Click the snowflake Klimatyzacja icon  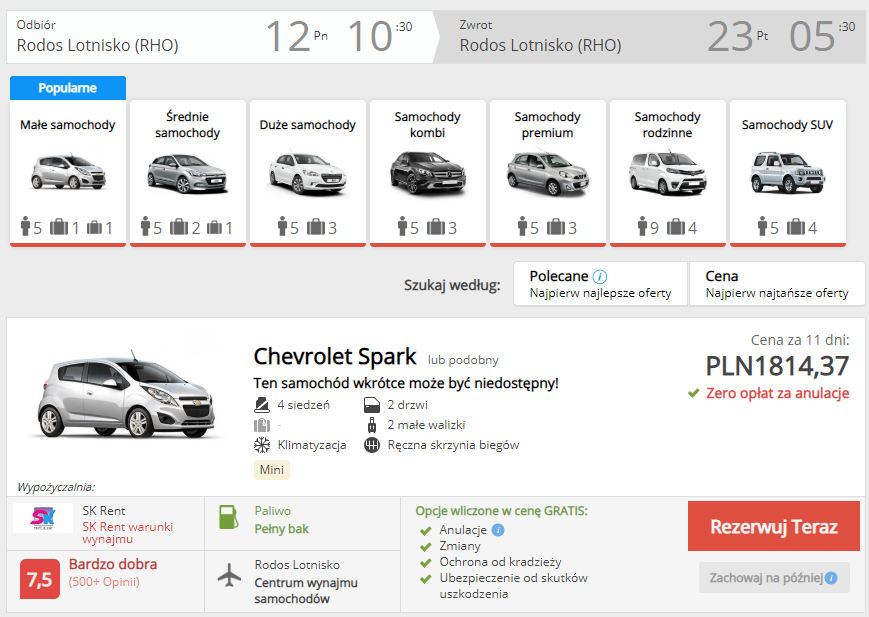(262, 445)
